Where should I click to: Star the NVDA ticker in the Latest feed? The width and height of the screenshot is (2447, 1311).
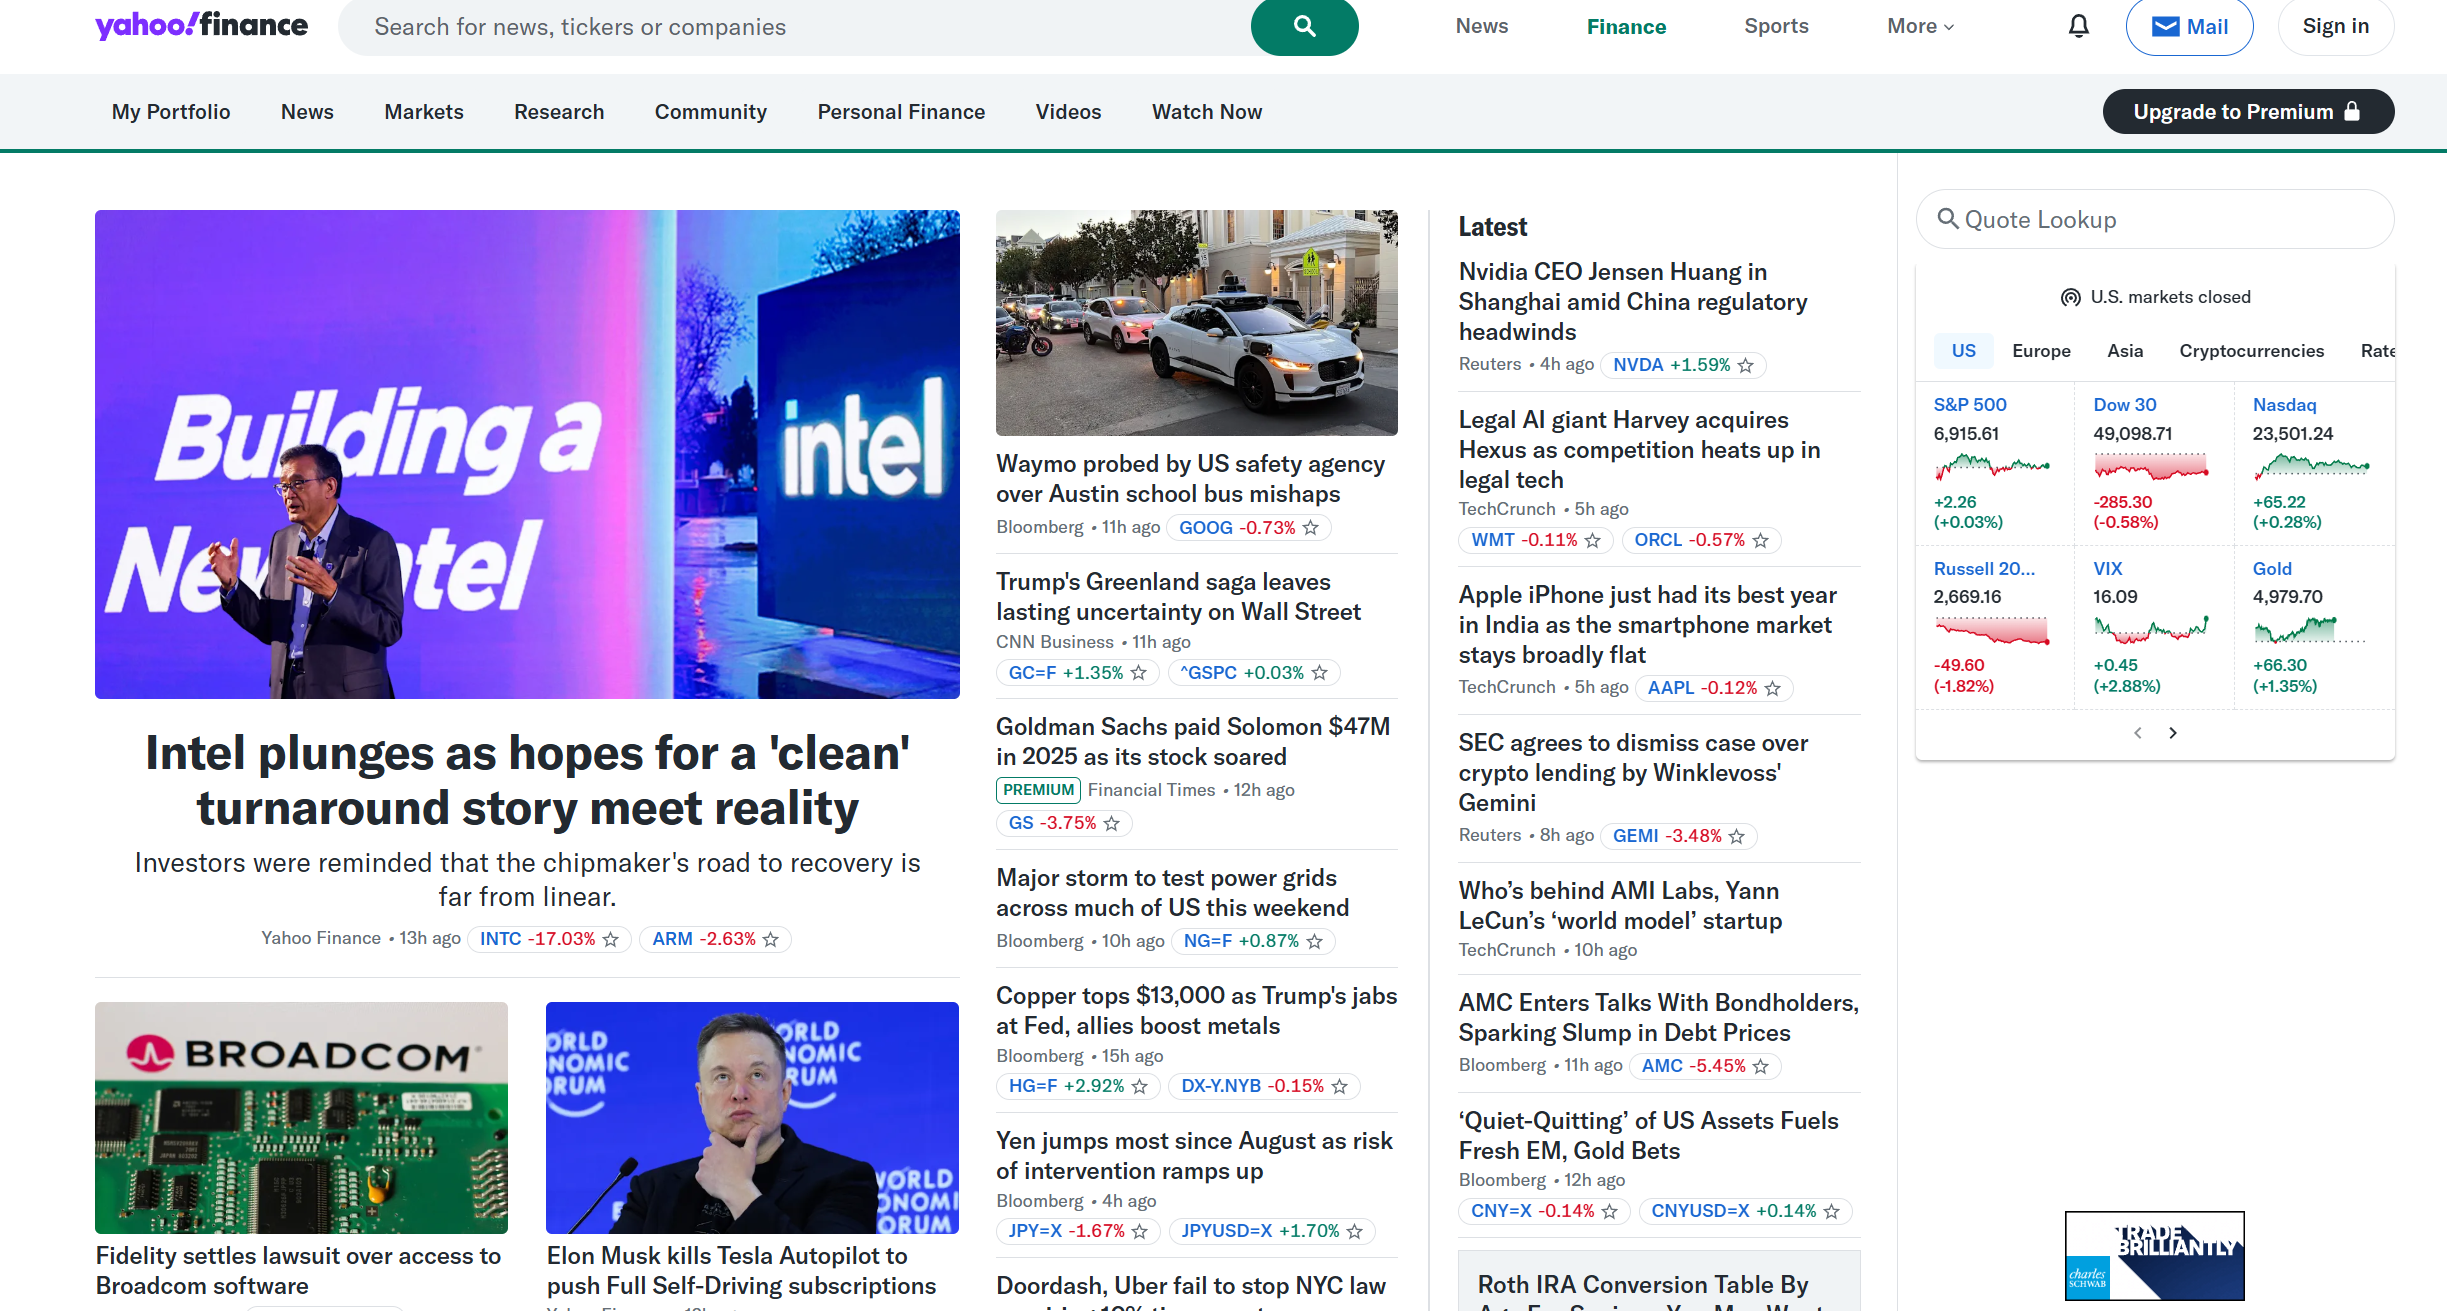tap(1746, 365)
